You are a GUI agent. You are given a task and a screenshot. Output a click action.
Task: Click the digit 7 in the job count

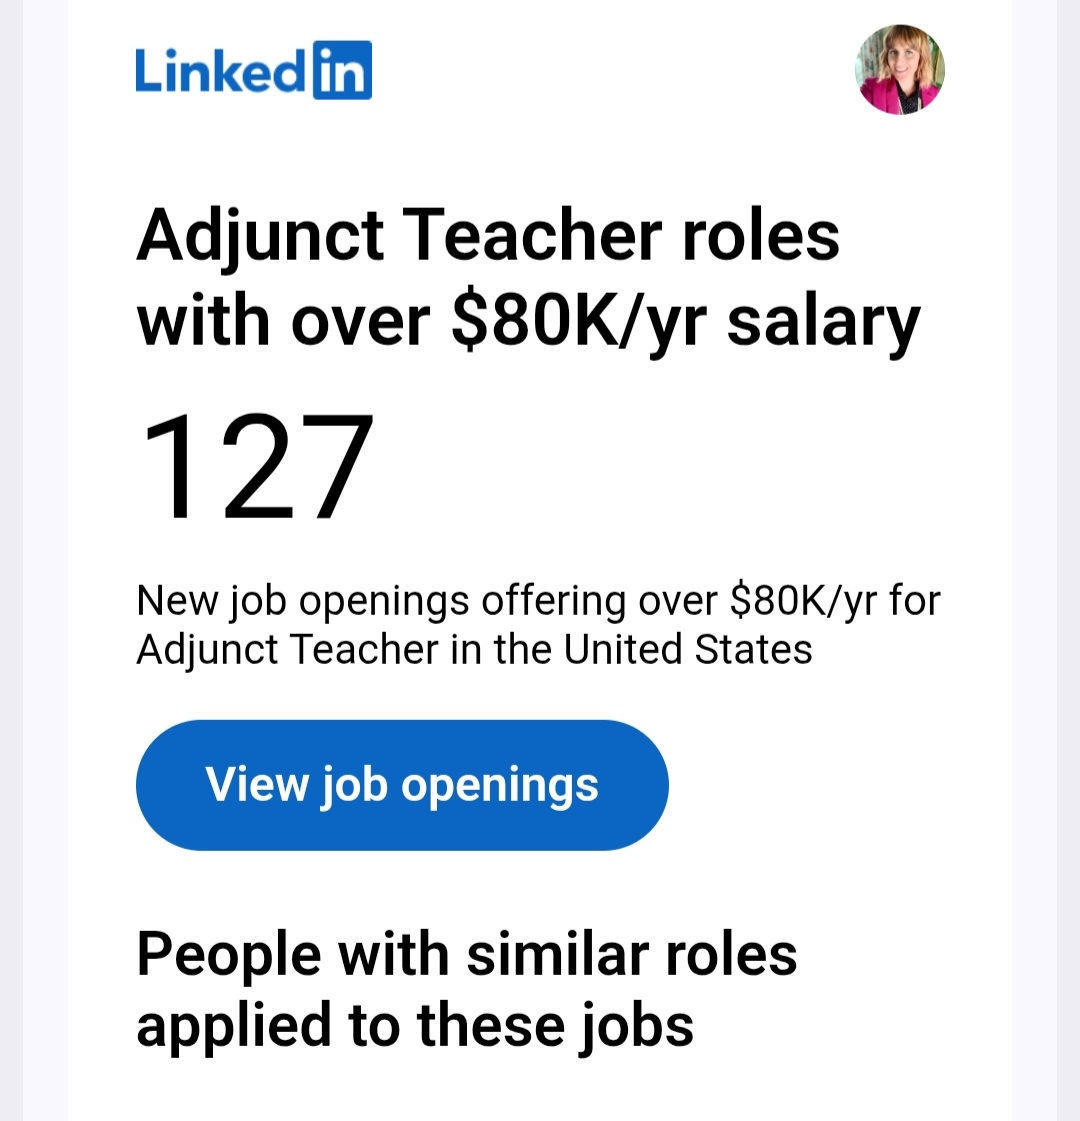pos(327,468)
